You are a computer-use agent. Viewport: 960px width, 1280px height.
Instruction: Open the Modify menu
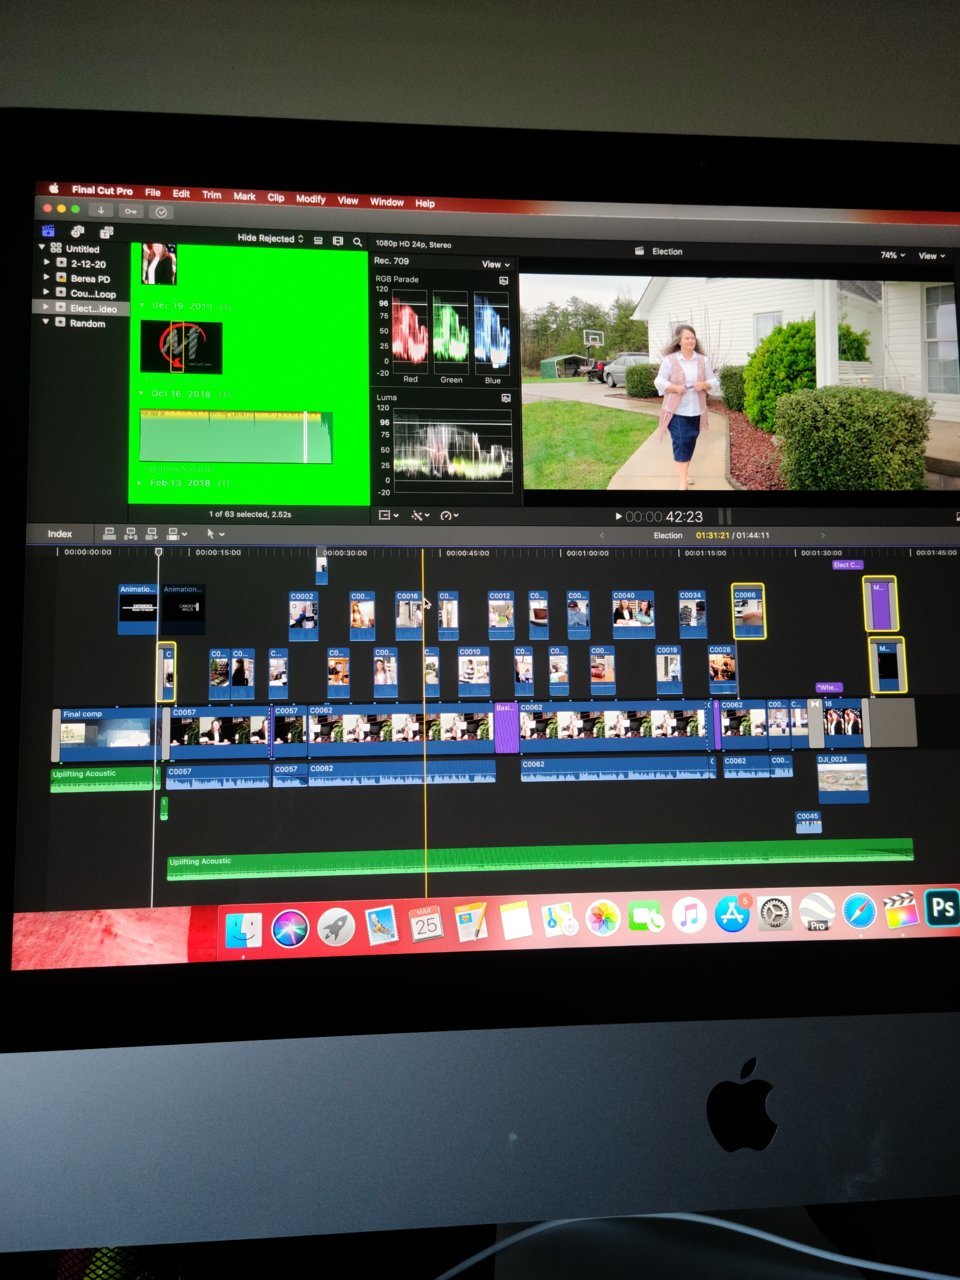pyautogui.click(x=311, y=198)
